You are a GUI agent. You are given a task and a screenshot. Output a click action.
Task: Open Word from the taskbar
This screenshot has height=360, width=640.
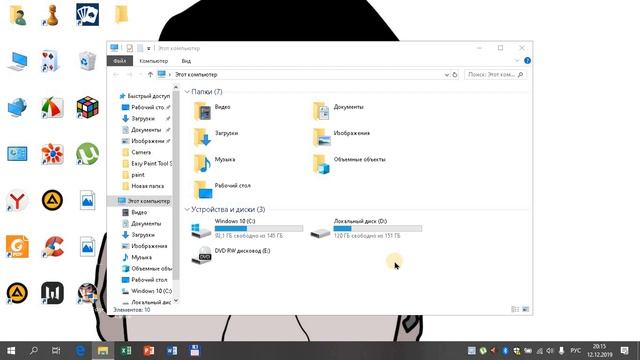click(172, 351)
